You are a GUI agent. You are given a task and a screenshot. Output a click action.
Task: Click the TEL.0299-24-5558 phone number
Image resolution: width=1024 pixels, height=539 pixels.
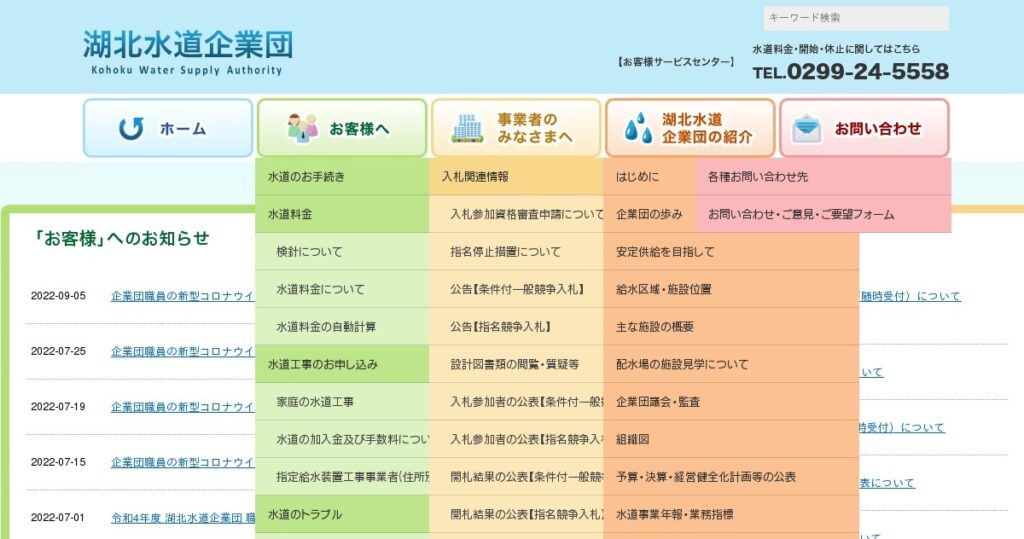(x=850, y=71)
